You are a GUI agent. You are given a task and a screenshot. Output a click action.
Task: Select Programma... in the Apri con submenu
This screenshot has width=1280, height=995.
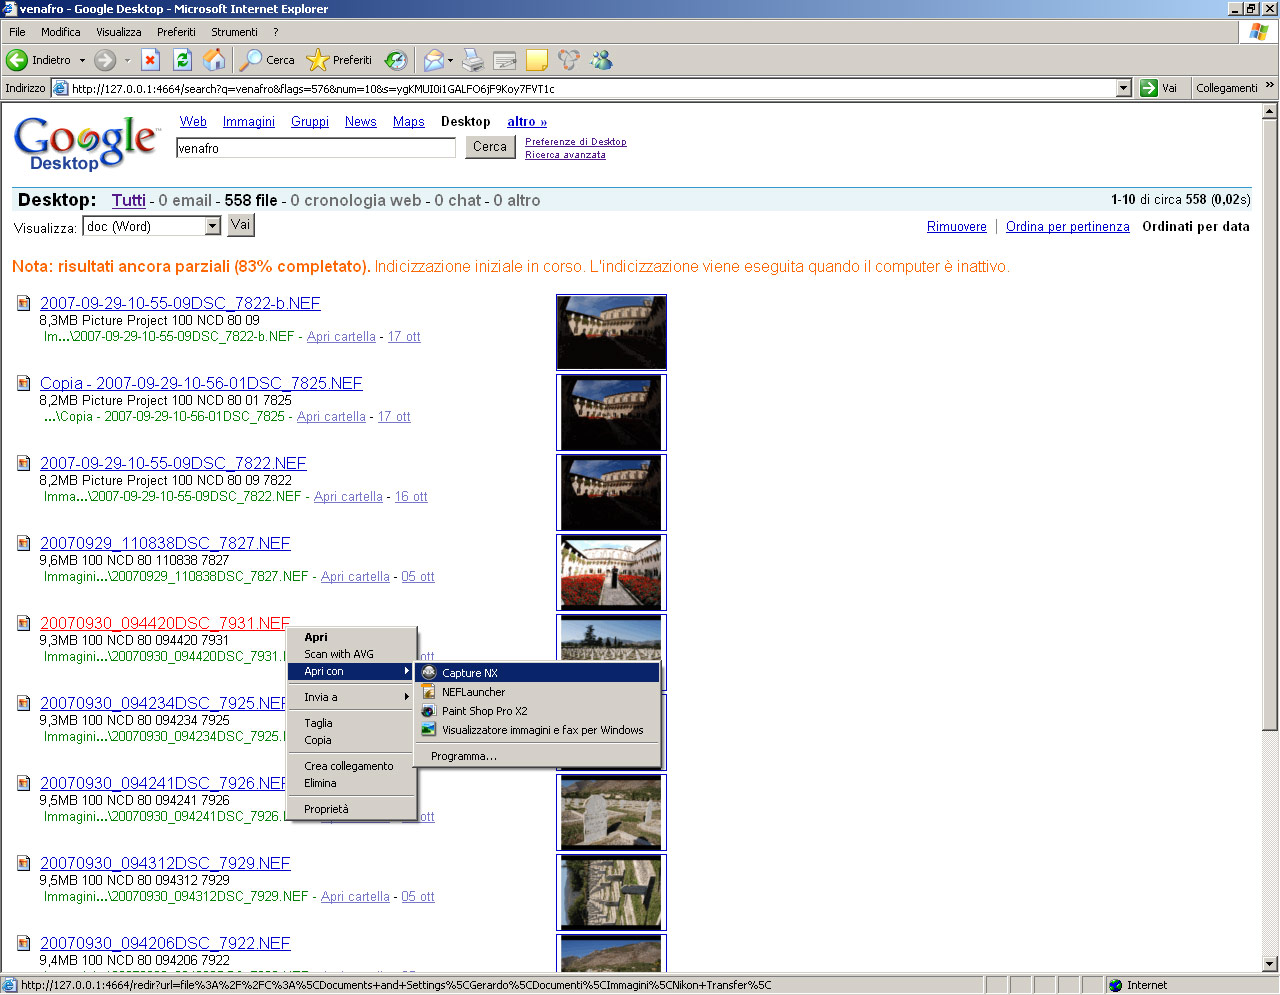click(x=538, y=756)
